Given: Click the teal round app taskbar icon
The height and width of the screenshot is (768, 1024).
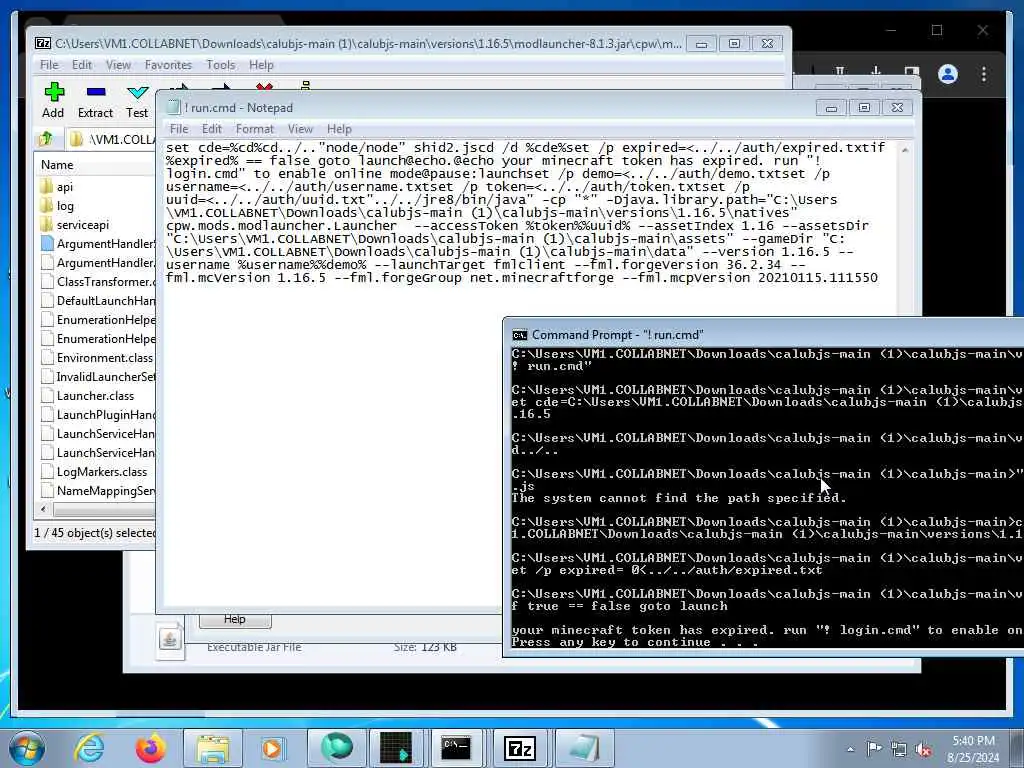Looking at the screenshot, I should click(336, 748).
